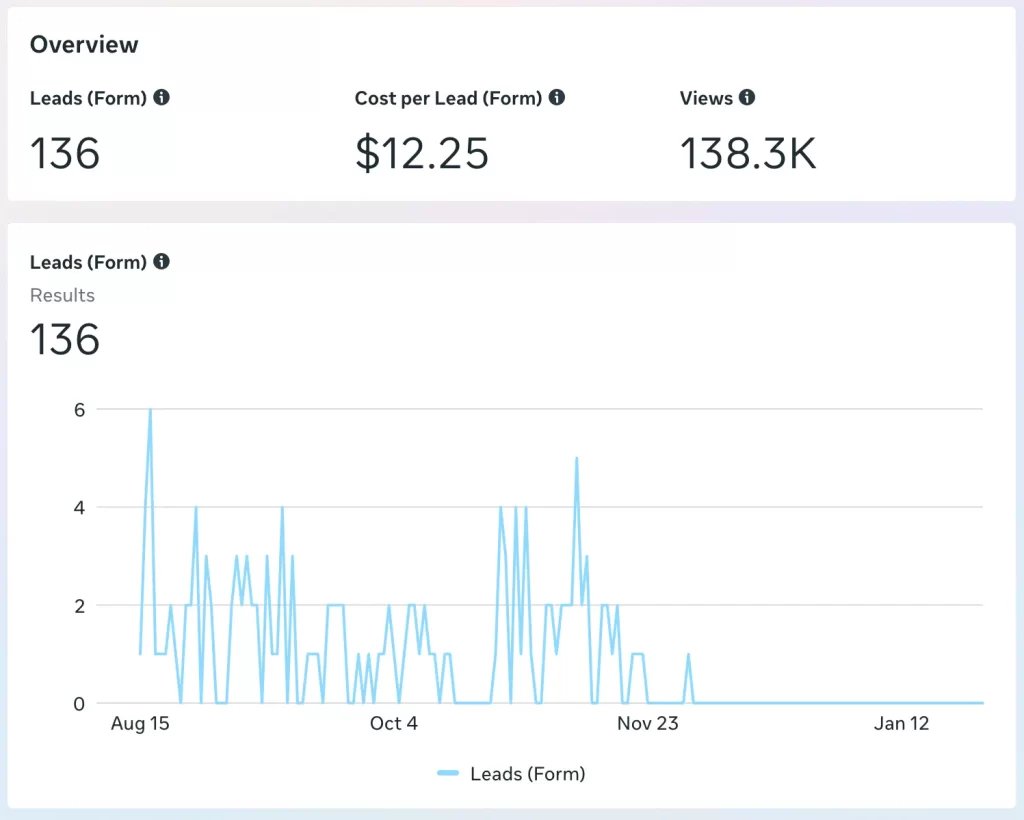The height and width of the screenshot is (820, 1024).
Task: Select the Jan 12 x-axis date label
Action: tap(901, 723)
